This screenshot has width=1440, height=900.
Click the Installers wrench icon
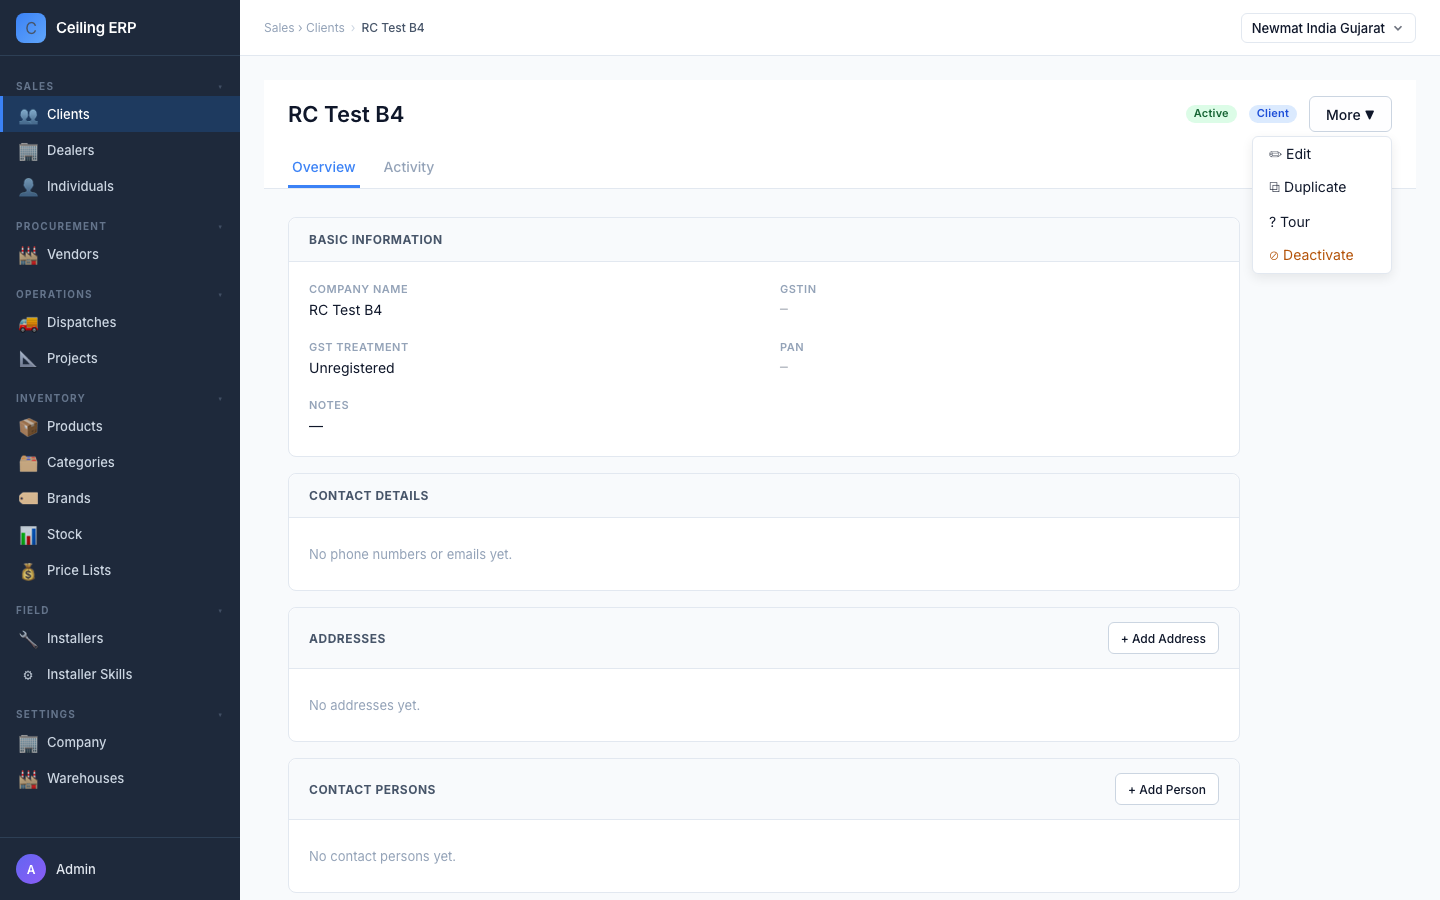pyautogui.click(x=28, y=639)
